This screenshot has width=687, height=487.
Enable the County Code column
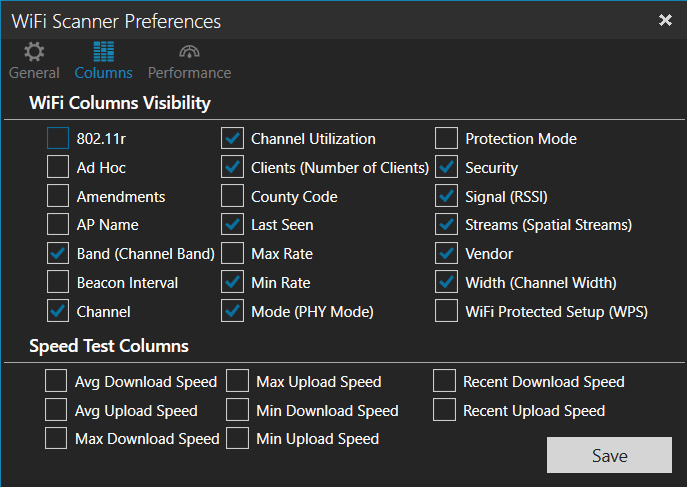[232, 196]
